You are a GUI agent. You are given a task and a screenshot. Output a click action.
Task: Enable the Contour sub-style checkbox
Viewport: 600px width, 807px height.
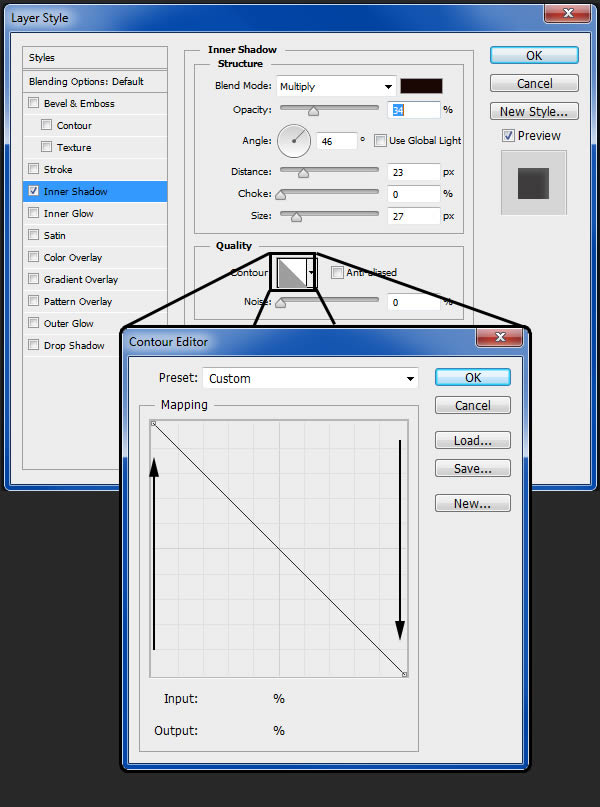pos(46,125)
